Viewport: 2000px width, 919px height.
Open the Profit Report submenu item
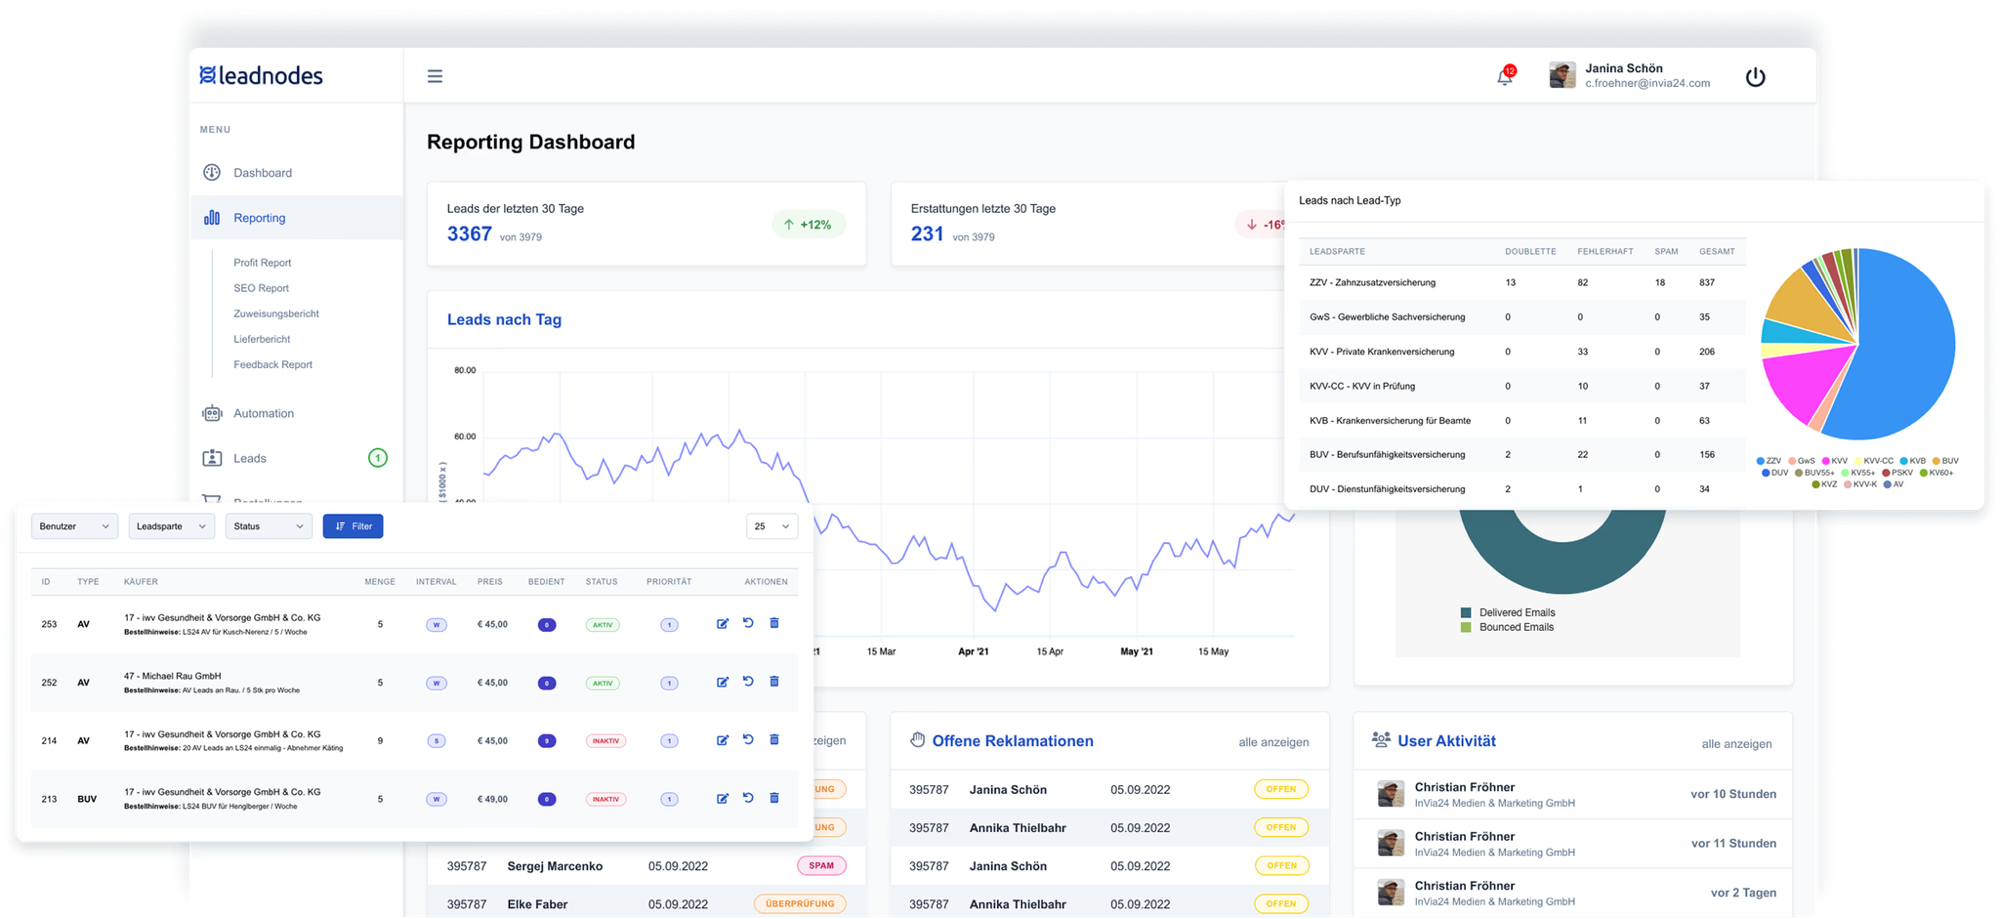262,262
